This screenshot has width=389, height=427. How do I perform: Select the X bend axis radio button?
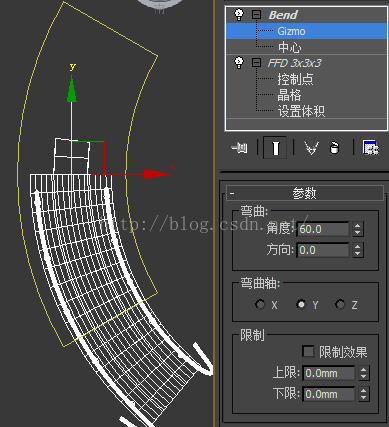pos(260,304)
